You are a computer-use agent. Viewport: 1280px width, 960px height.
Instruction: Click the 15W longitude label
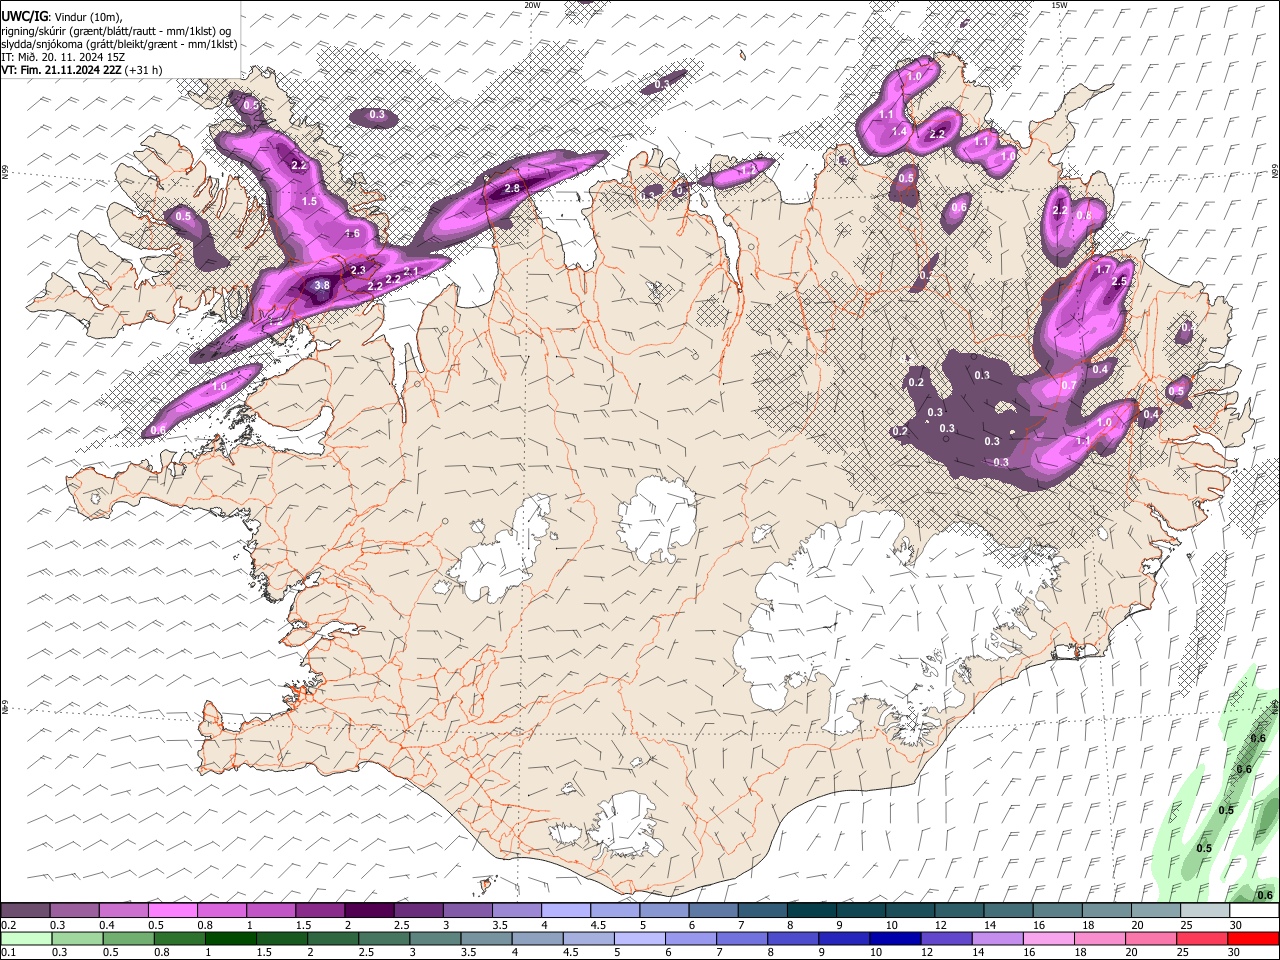[1059, 5]
